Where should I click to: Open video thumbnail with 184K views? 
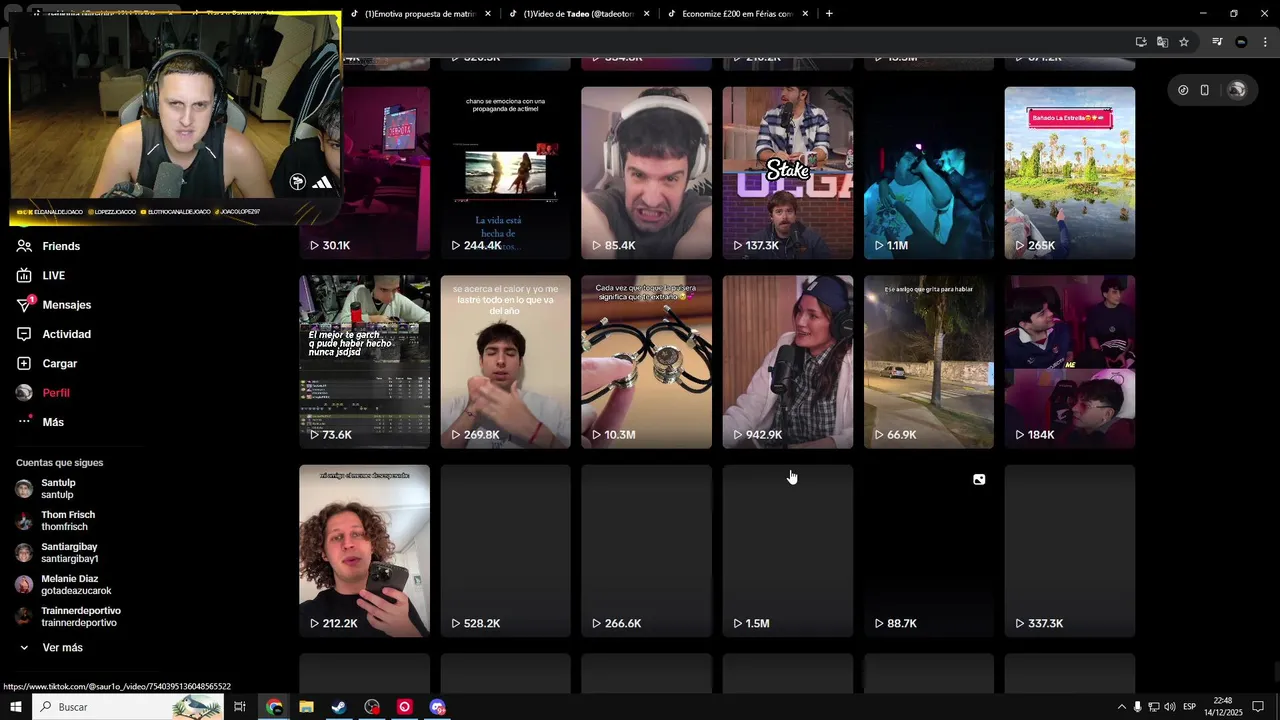(x=1070, y=362)
